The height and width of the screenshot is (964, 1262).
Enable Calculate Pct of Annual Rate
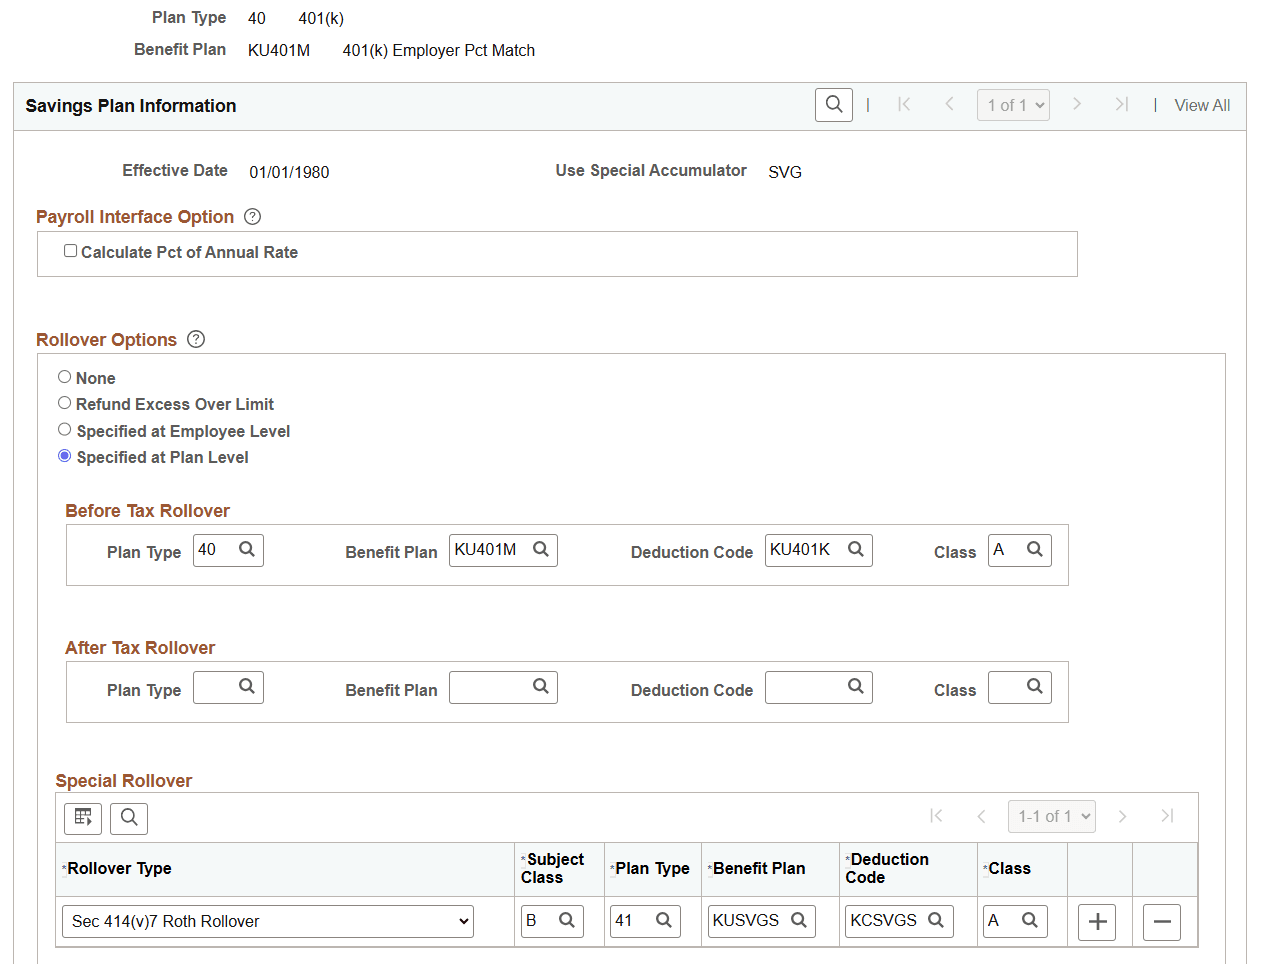(70, 250)
